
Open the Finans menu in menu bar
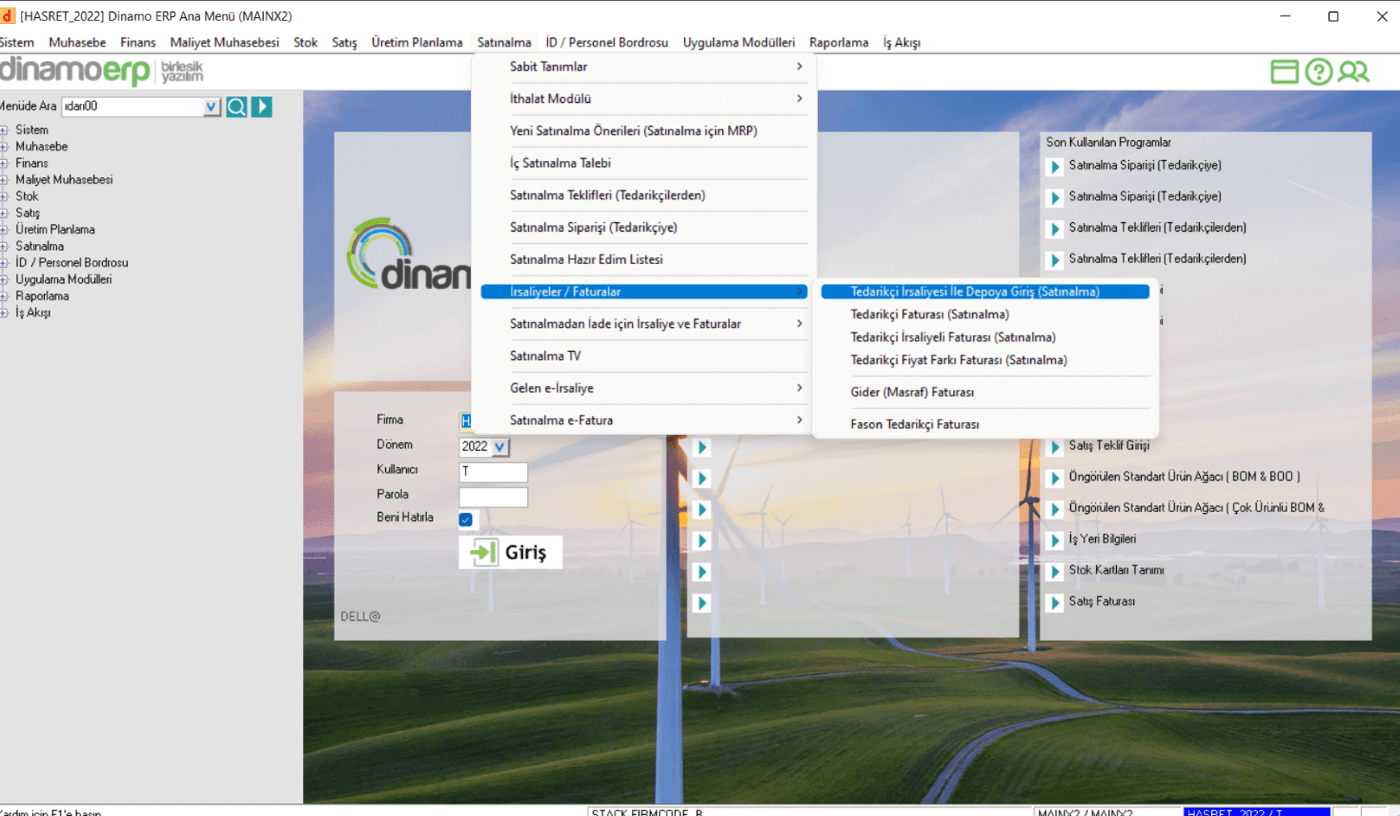tap(138, 43)
